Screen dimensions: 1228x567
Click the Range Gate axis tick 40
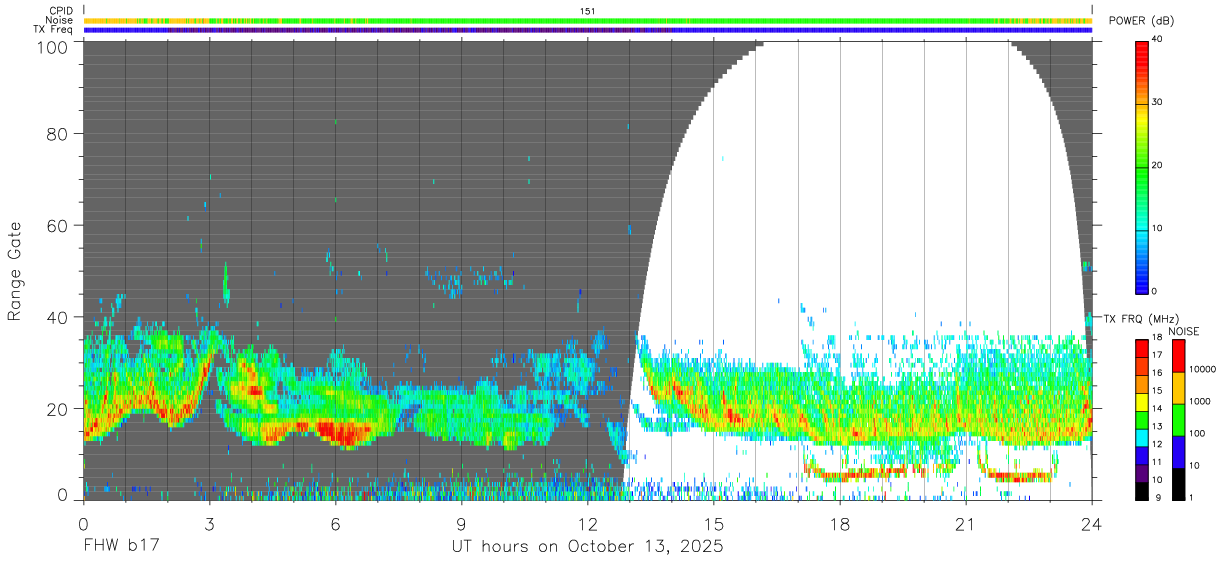click(58, 317)
